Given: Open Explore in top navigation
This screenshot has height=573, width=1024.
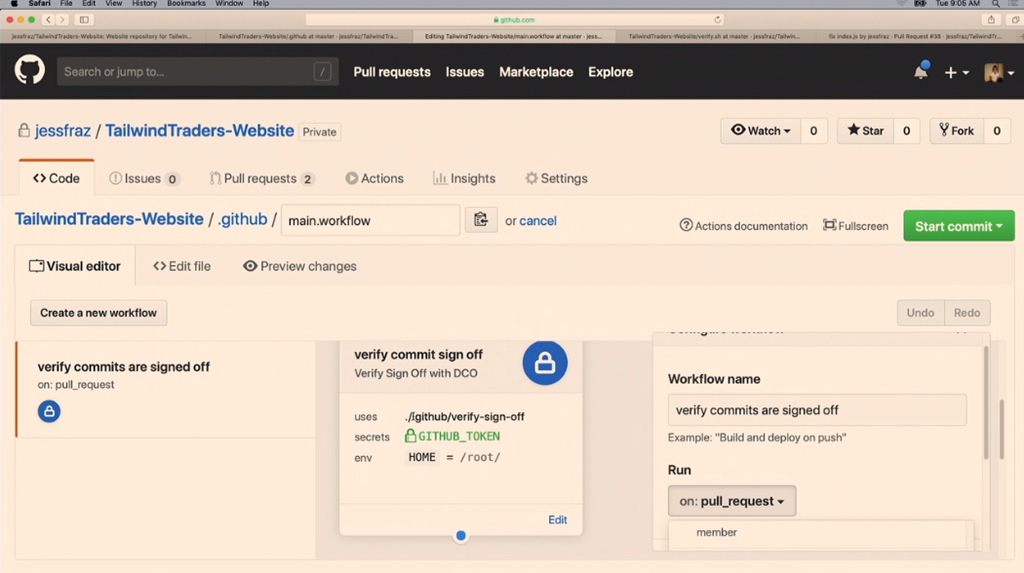Looking at the screenshot, I should (x=611, y=72).
